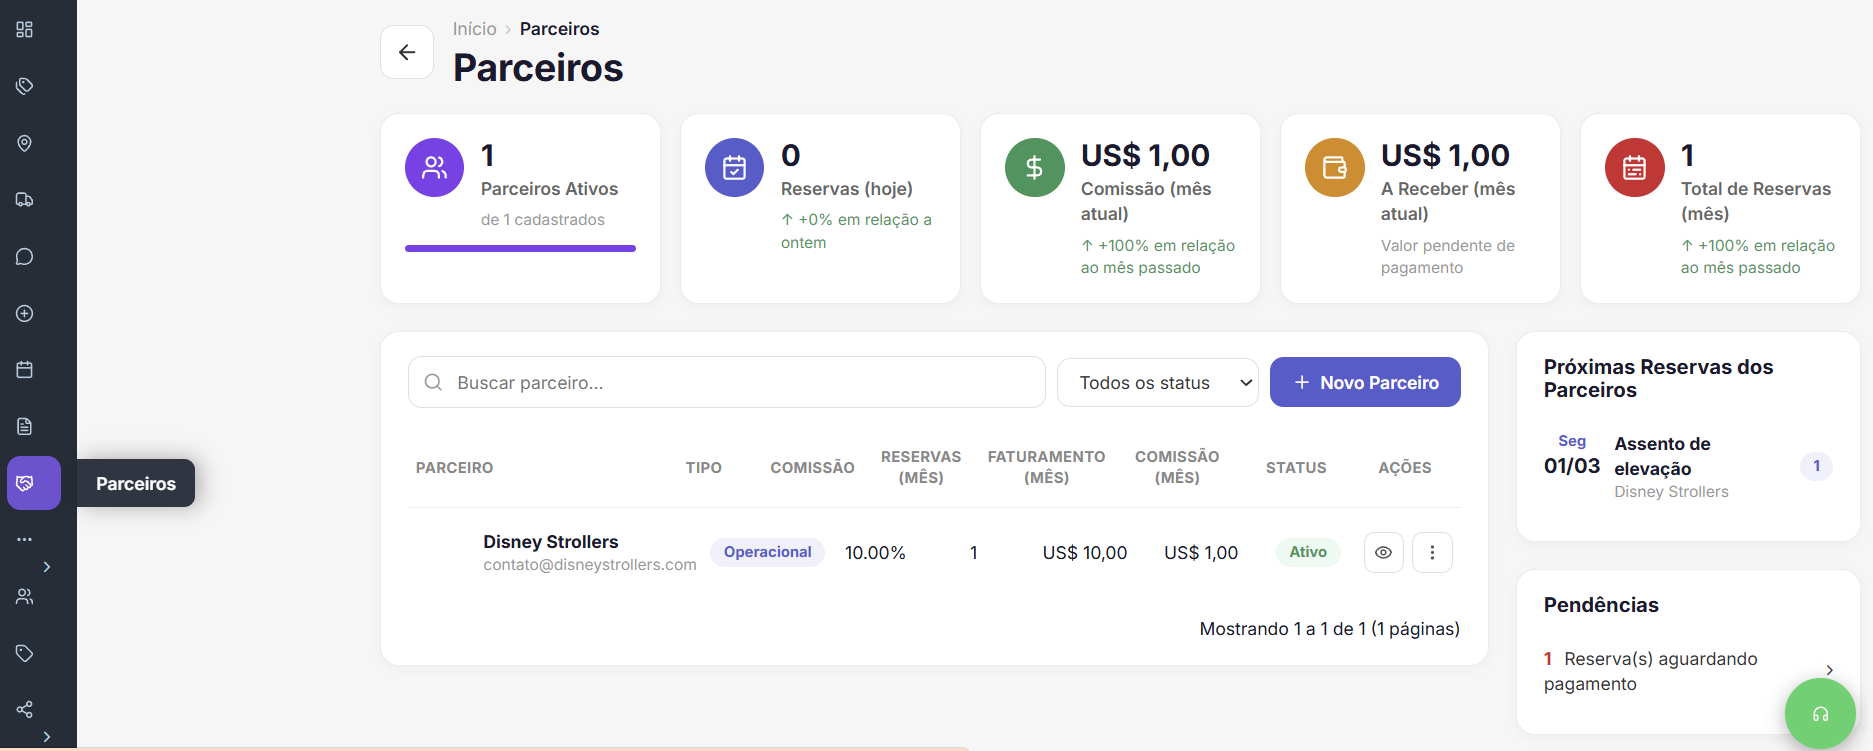This screenshot has width=1873, height=751.
Task: Click the Novo Parceiro button
Action: click(x=1365, y=382)
